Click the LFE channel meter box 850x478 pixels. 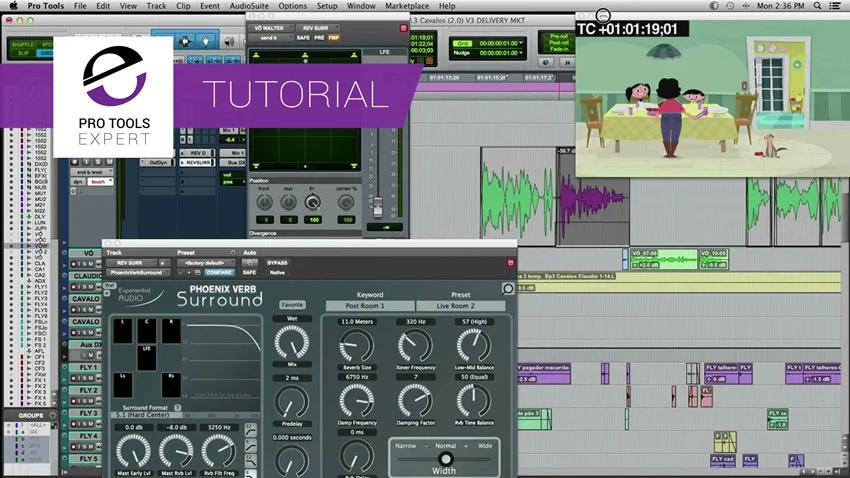(x=146, y=358)
